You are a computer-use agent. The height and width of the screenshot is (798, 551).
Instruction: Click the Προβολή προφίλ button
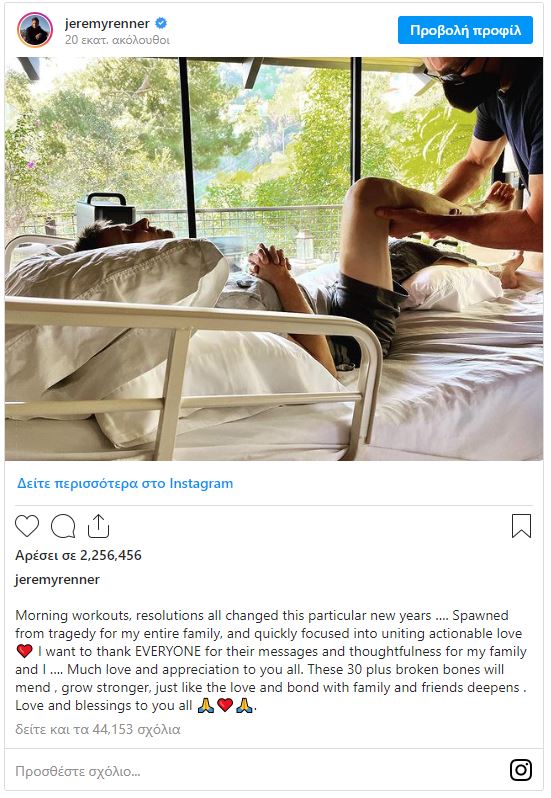(x=465, y=30)
